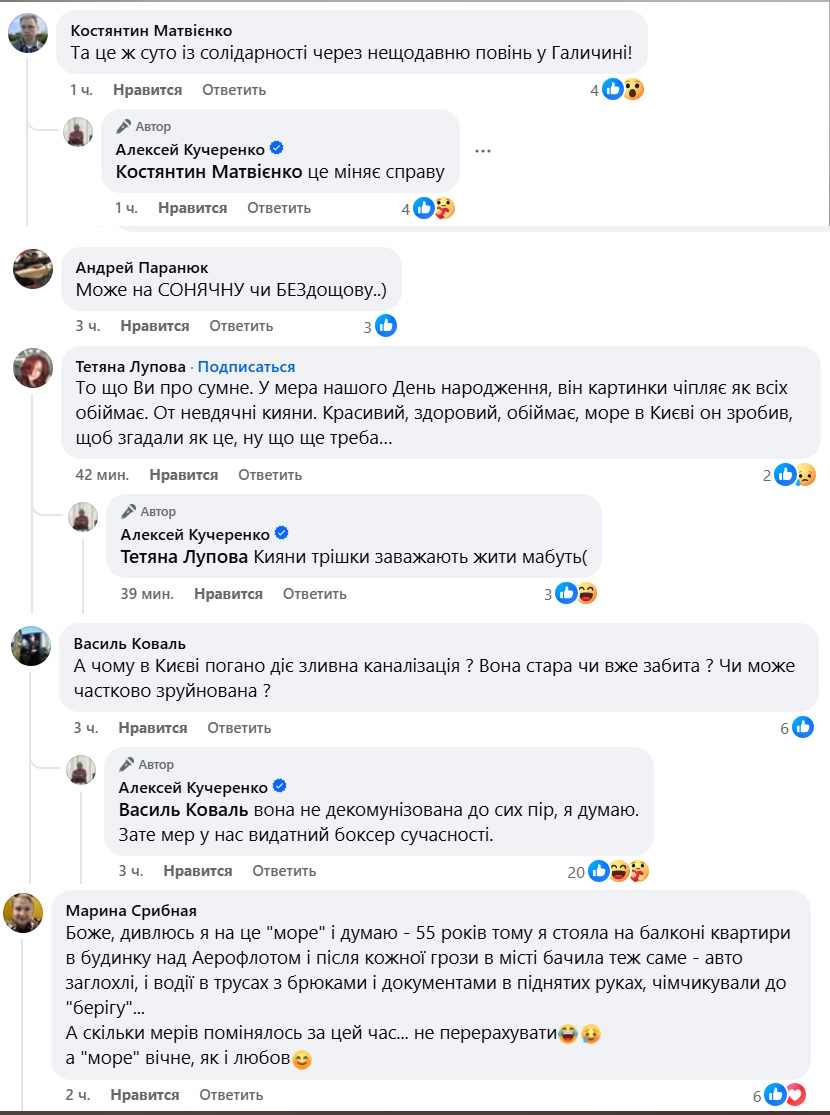This screenshot has width=830, height=1115.
Task: Click reaction icons on 'це міняє справу' reply
Action: coord(434,208)
